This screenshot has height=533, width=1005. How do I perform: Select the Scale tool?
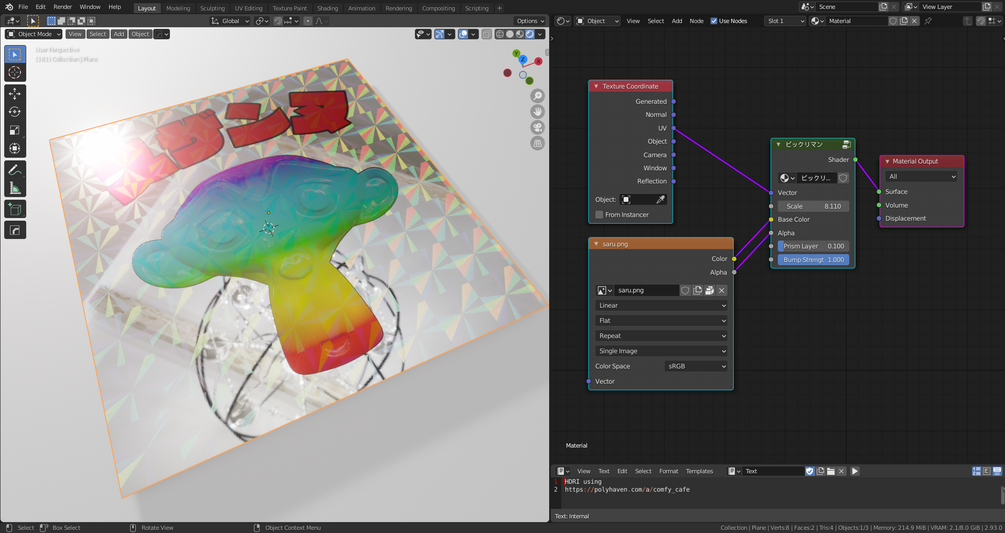15,130
